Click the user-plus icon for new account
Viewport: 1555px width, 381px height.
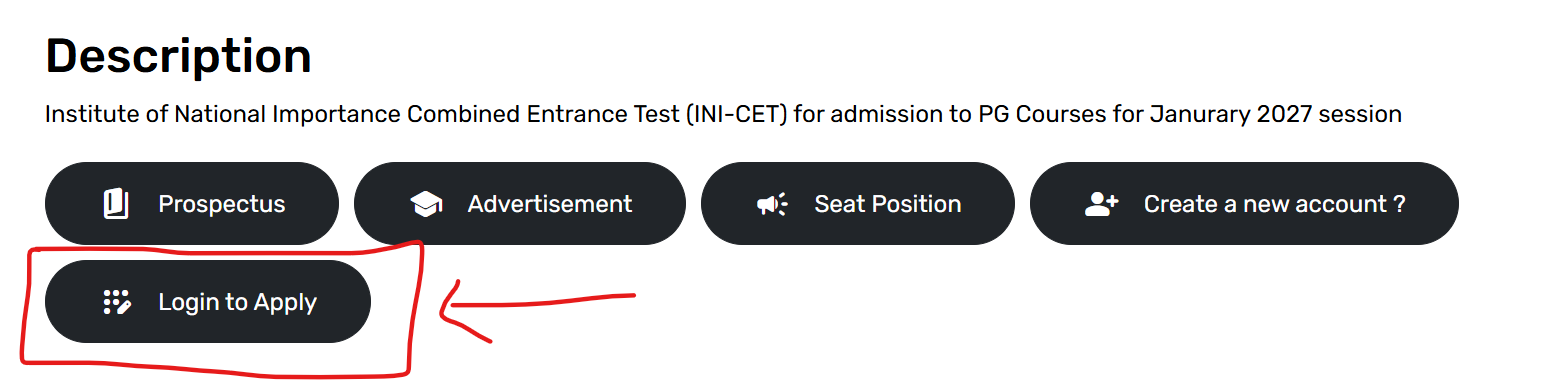1101,204
